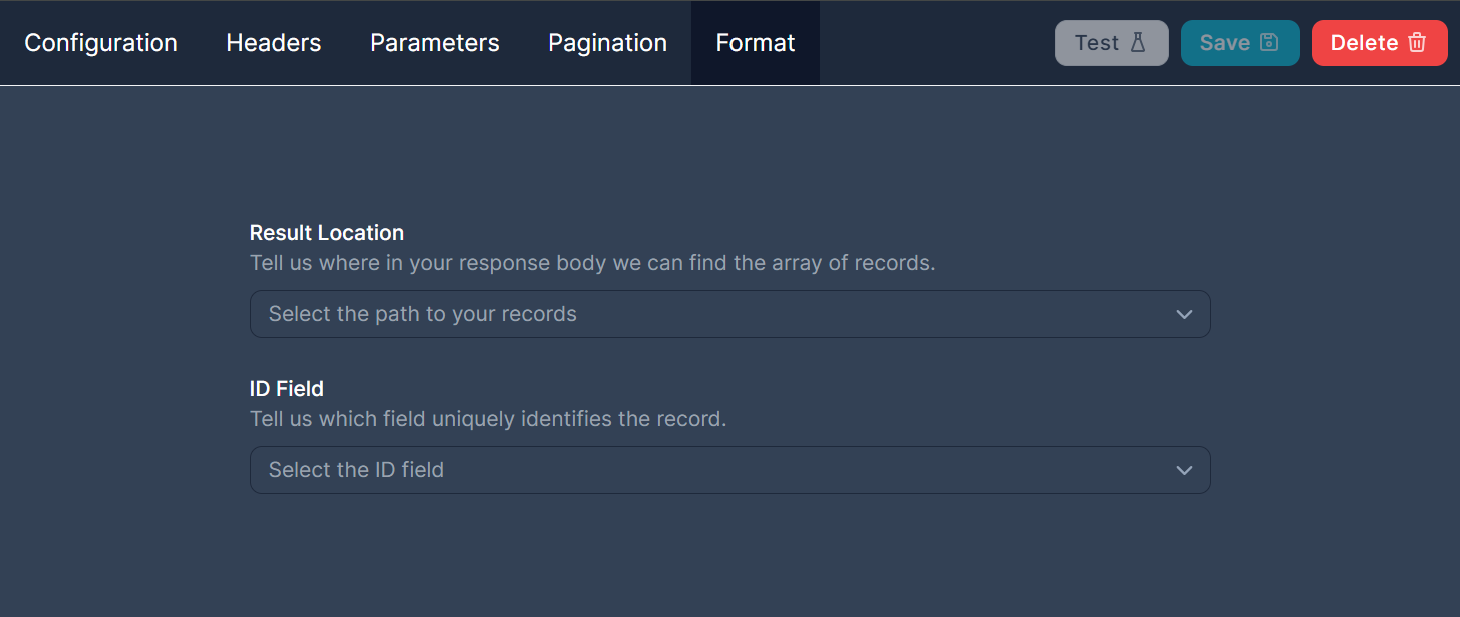Expand the ID Field chevron arrow
This screenshot has width=1460, height=617.
(1184, 470)
